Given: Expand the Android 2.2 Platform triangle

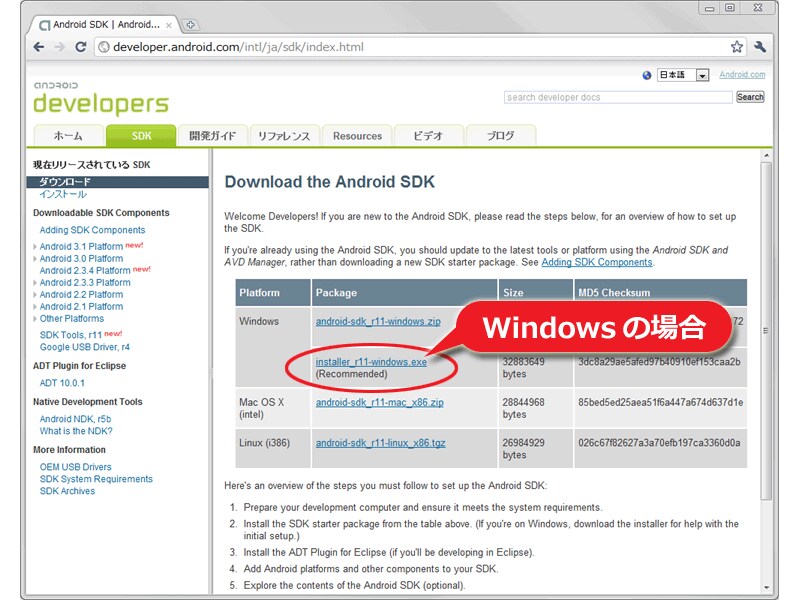Looking at the screenshot, I should point(35,294).
